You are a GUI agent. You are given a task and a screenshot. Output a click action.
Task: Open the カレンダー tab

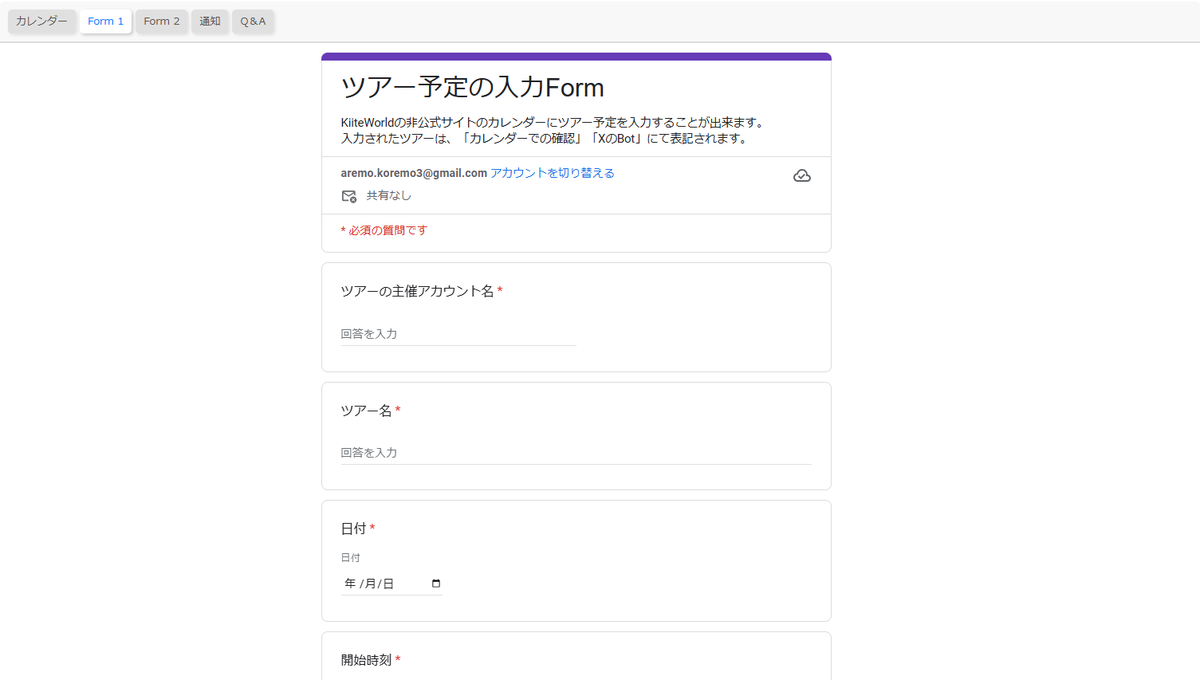42,21
